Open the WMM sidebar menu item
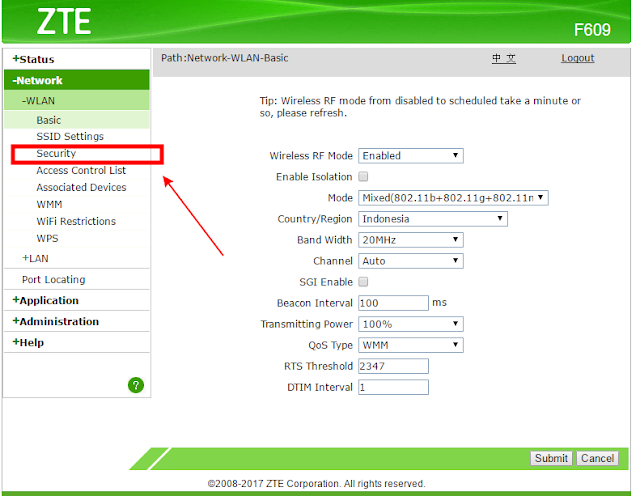Image resolution: width=640 pixels, height=496 pixels. (x=49, y=204)
